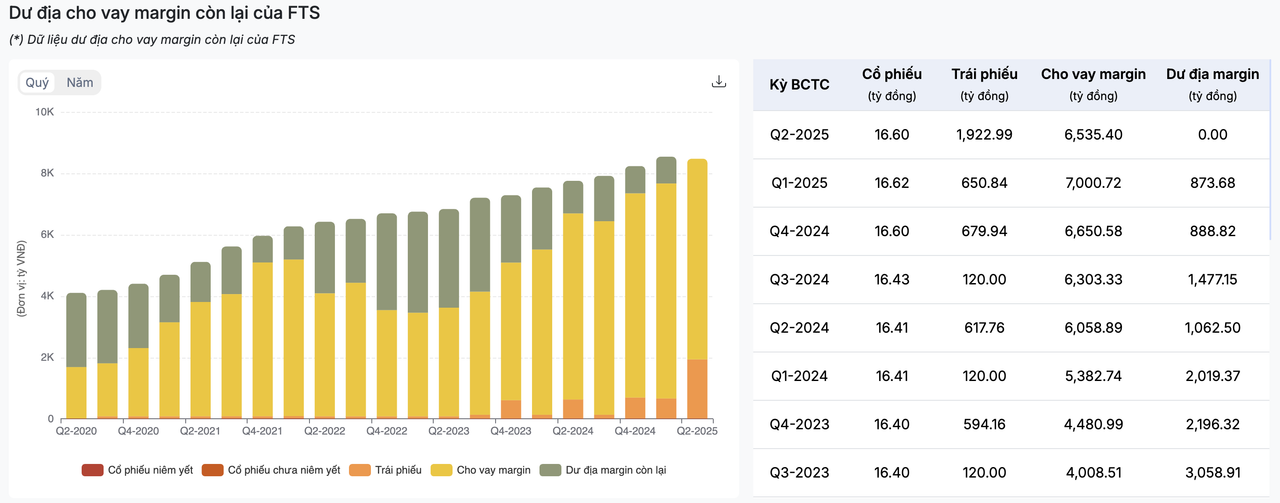Select the Q3-2024 table row label
This screenshot has height=503, width=1280.
pos(799,280)
